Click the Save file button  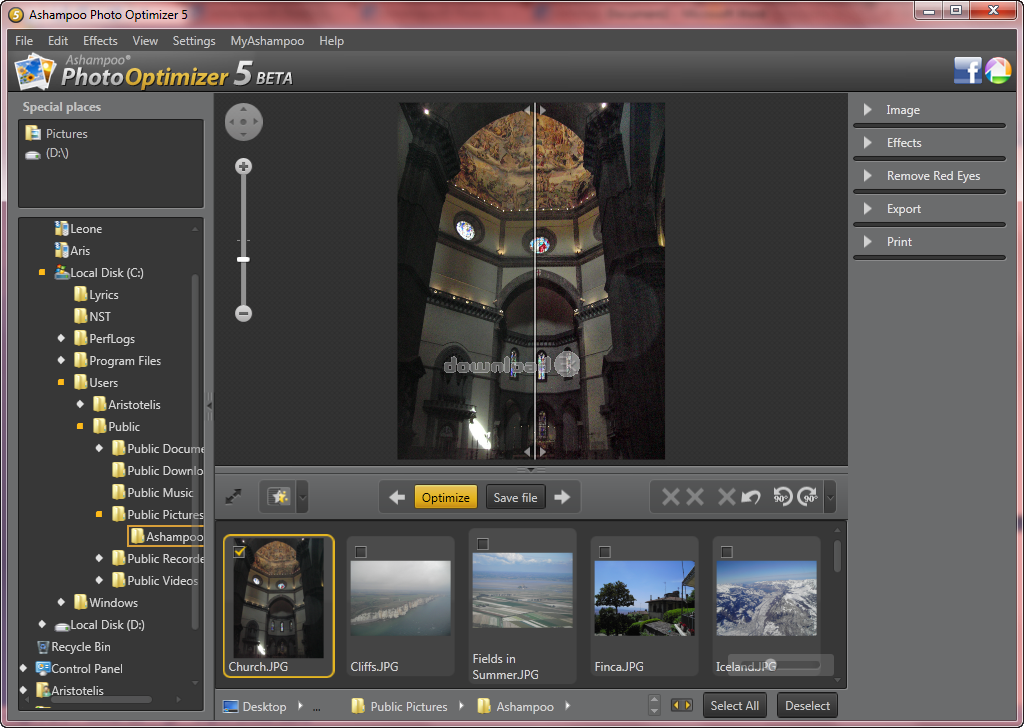pos(515,498)
